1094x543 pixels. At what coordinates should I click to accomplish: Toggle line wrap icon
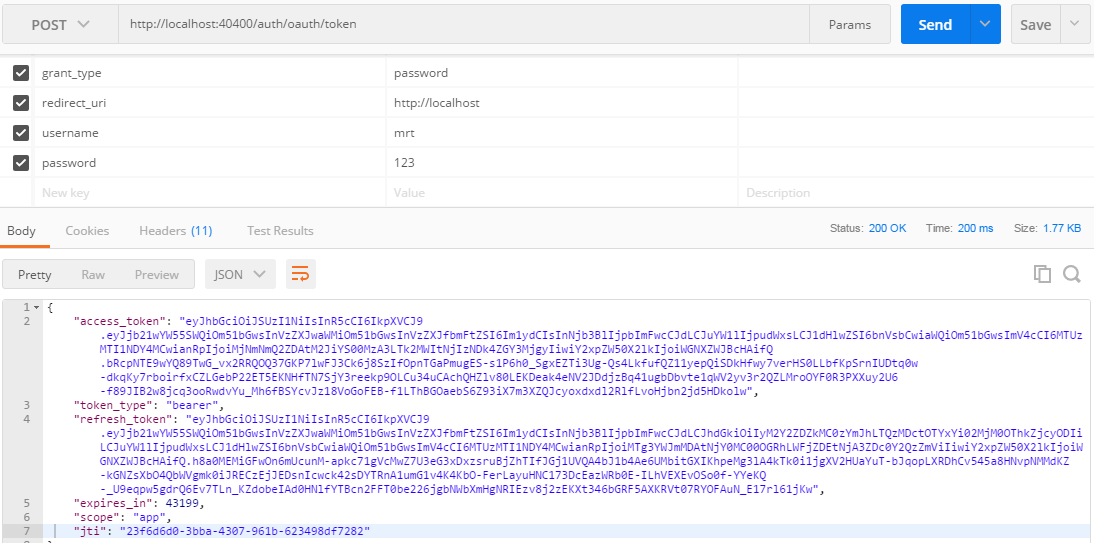(x=301, y=274)
